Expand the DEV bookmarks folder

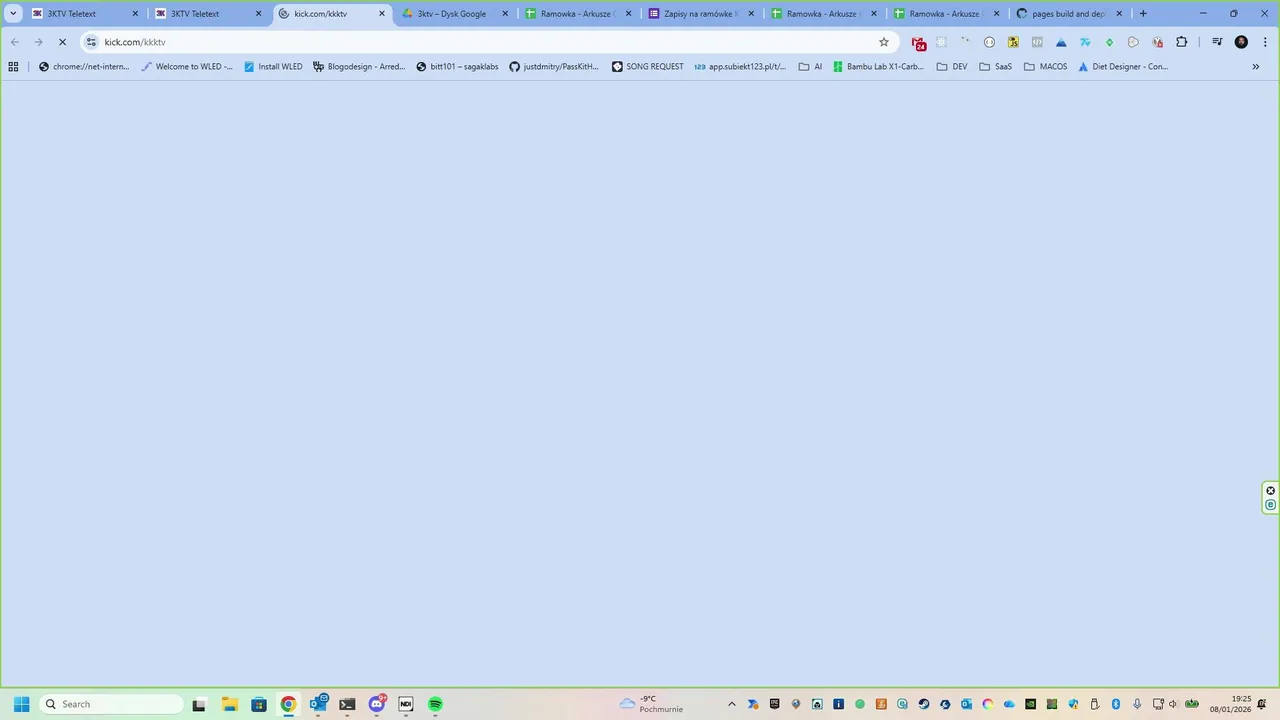tap(952, 67)
